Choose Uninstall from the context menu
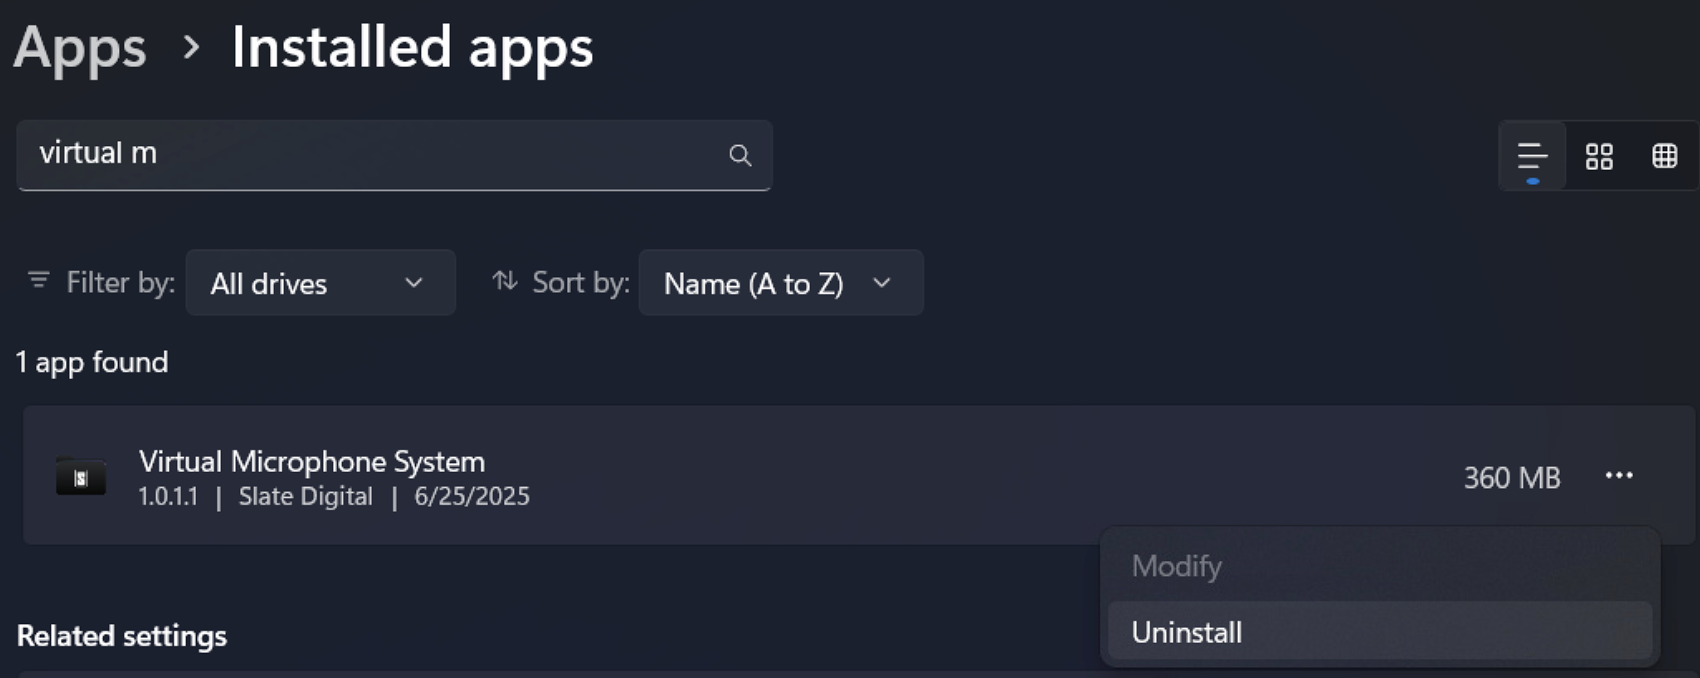The width and height of the screenshot is (1700, 678). tap(1380, 632)
